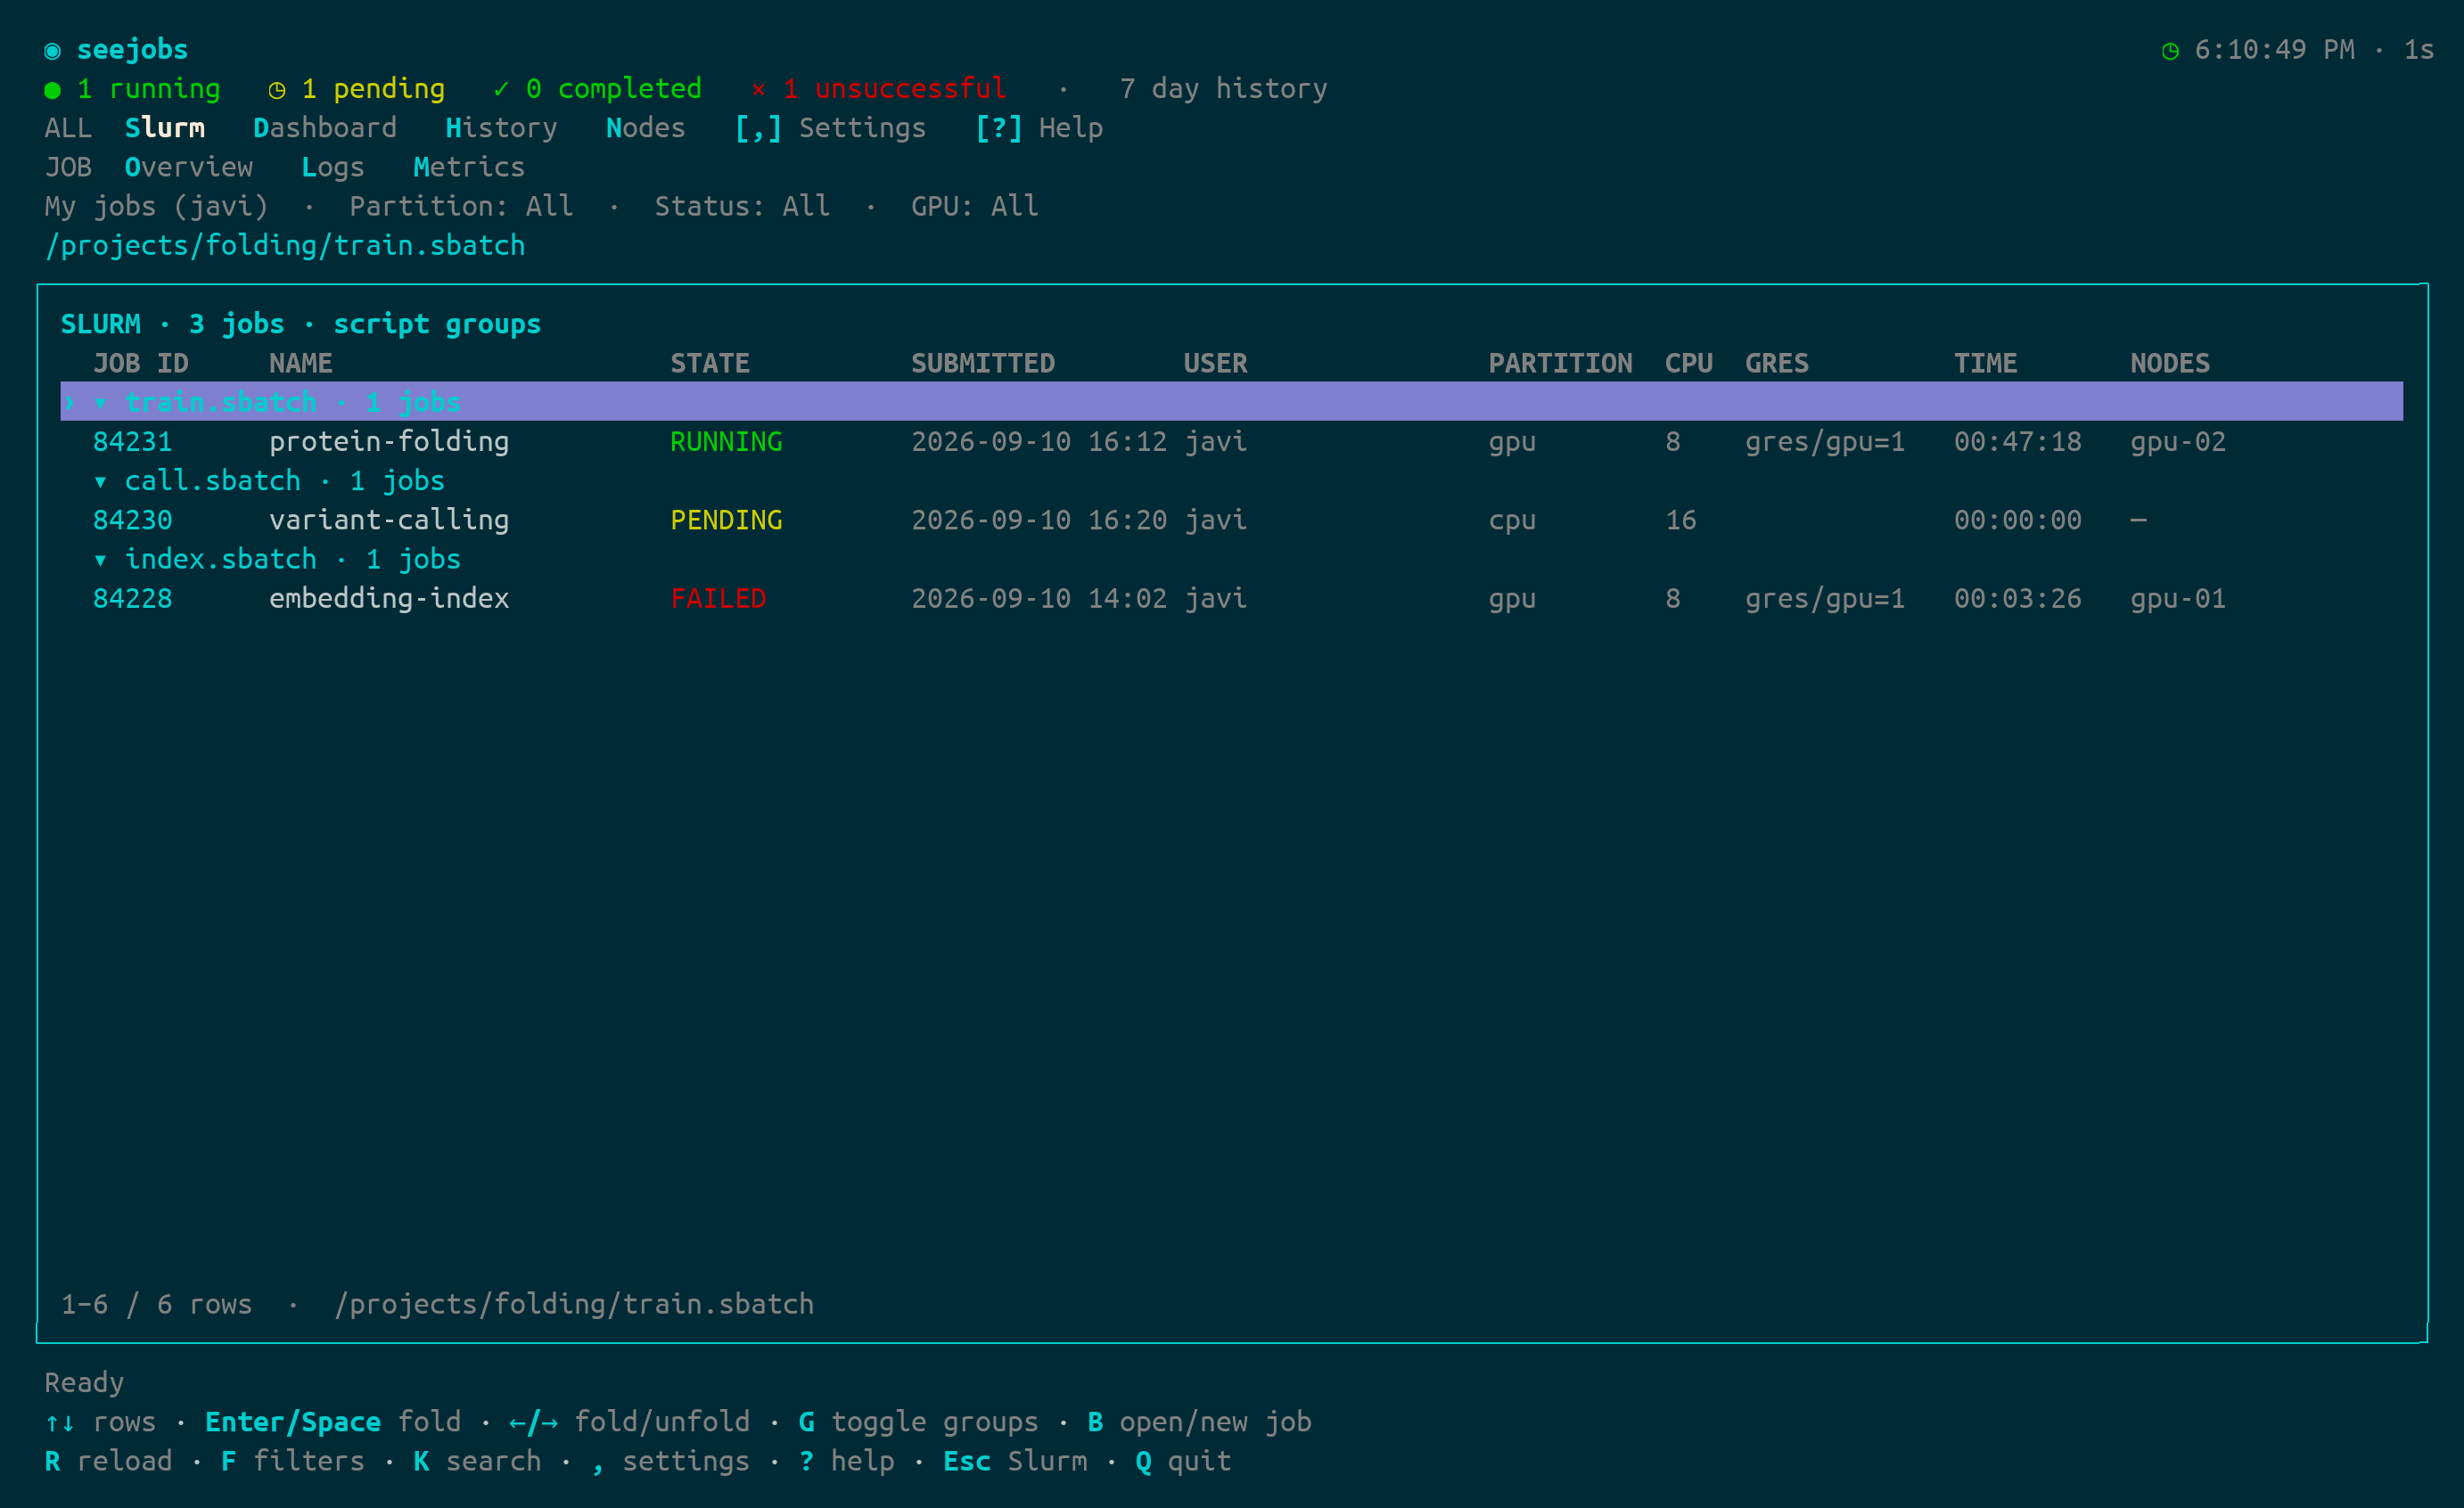Click the GPU: All filter

(975, 206)
